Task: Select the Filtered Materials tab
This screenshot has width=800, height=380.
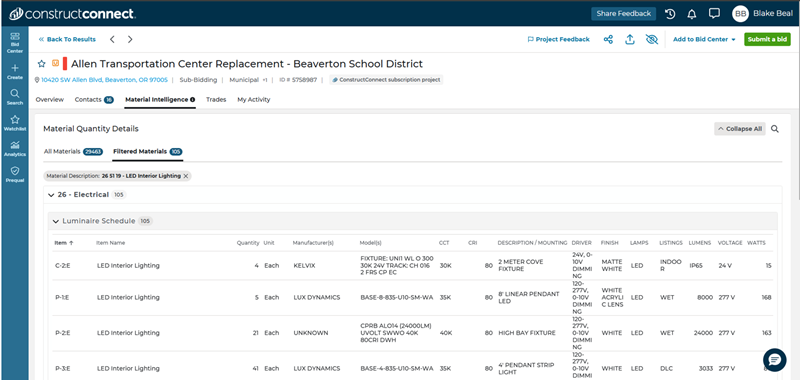Action: pyautogui.click(x=148, y=151)
